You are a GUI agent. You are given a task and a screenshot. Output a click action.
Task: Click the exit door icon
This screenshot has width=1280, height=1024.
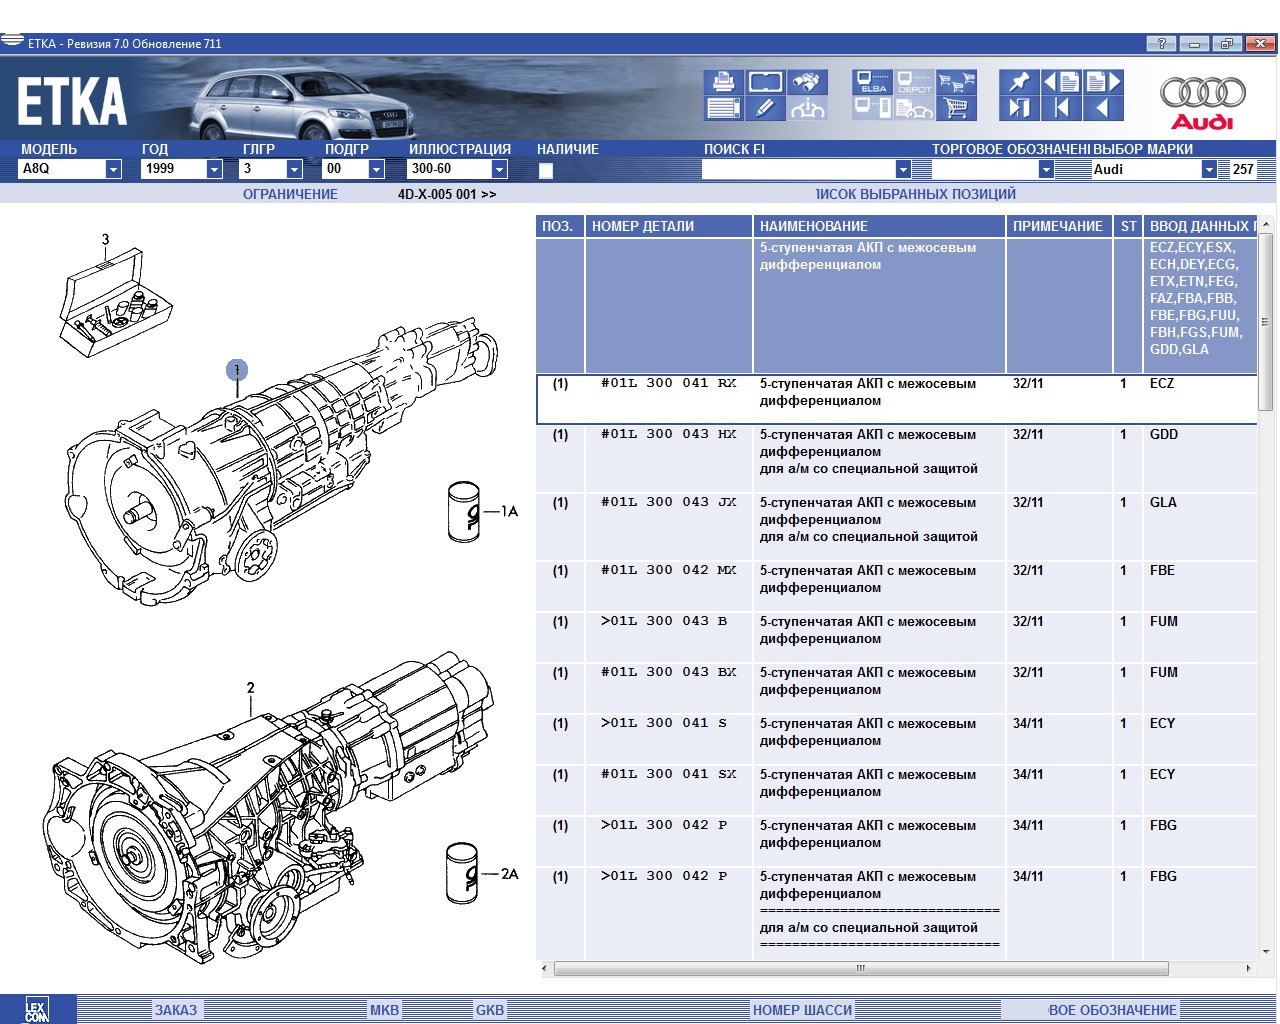pos(1019,108)
